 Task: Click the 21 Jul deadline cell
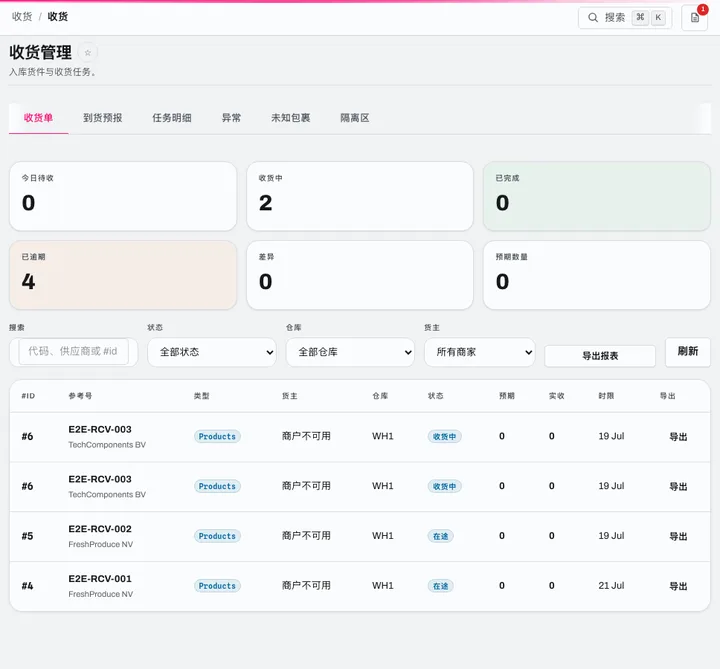[x=611, y=586]
